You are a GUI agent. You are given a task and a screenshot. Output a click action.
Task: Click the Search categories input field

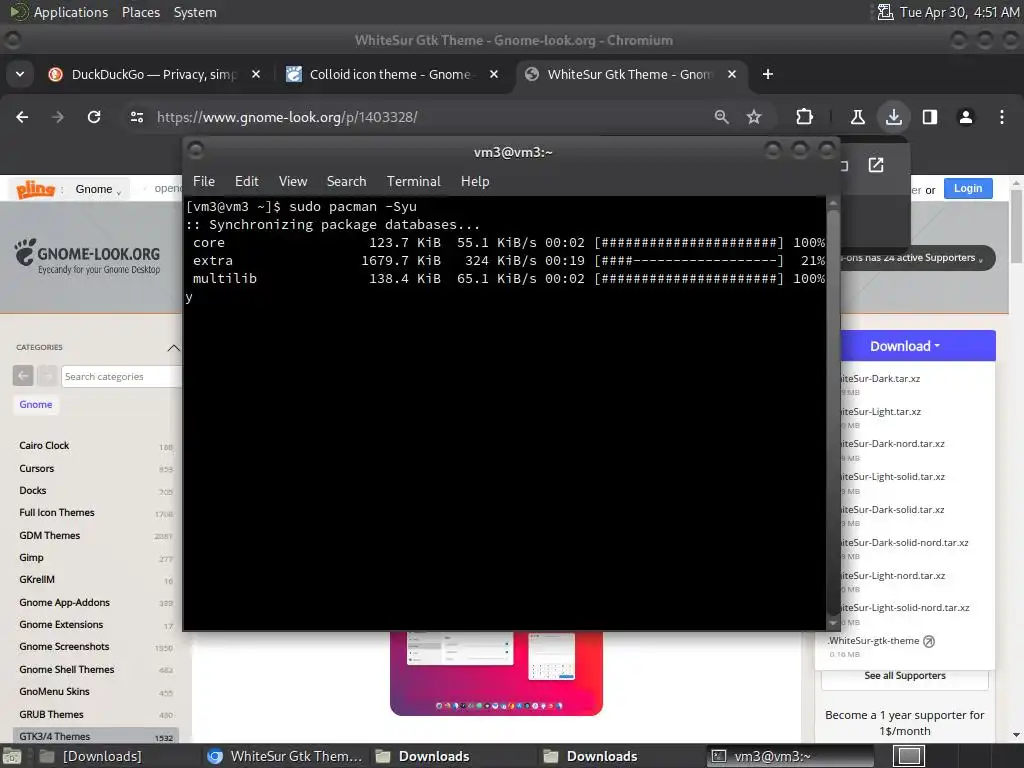pos(121,376)
